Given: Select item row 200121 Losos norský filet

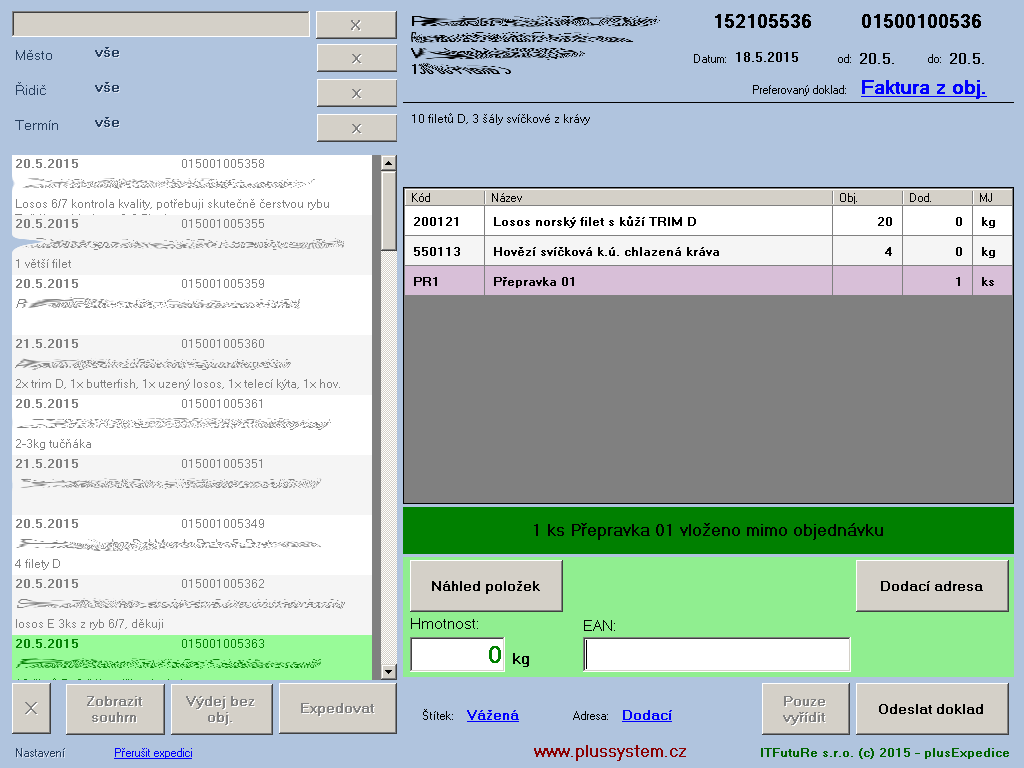Looking at the screenshot, I should 709,221.
